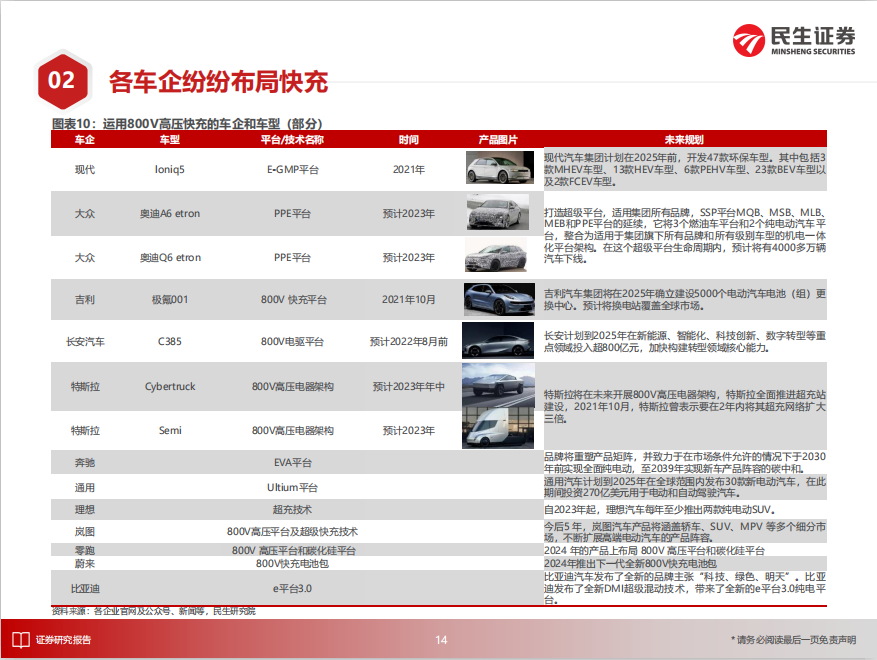Select the C385 cell
877x660 pixels.
169,342
